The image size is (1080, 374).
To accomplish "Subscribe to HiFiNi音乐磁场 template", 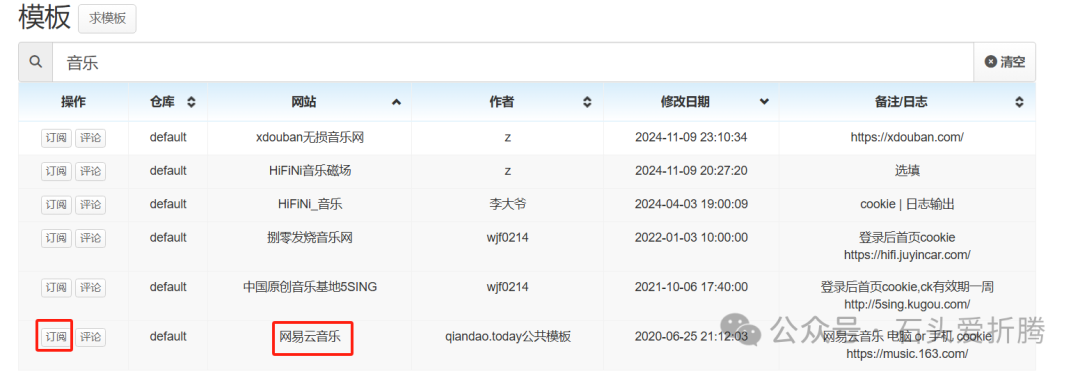I will pos(56,171).
